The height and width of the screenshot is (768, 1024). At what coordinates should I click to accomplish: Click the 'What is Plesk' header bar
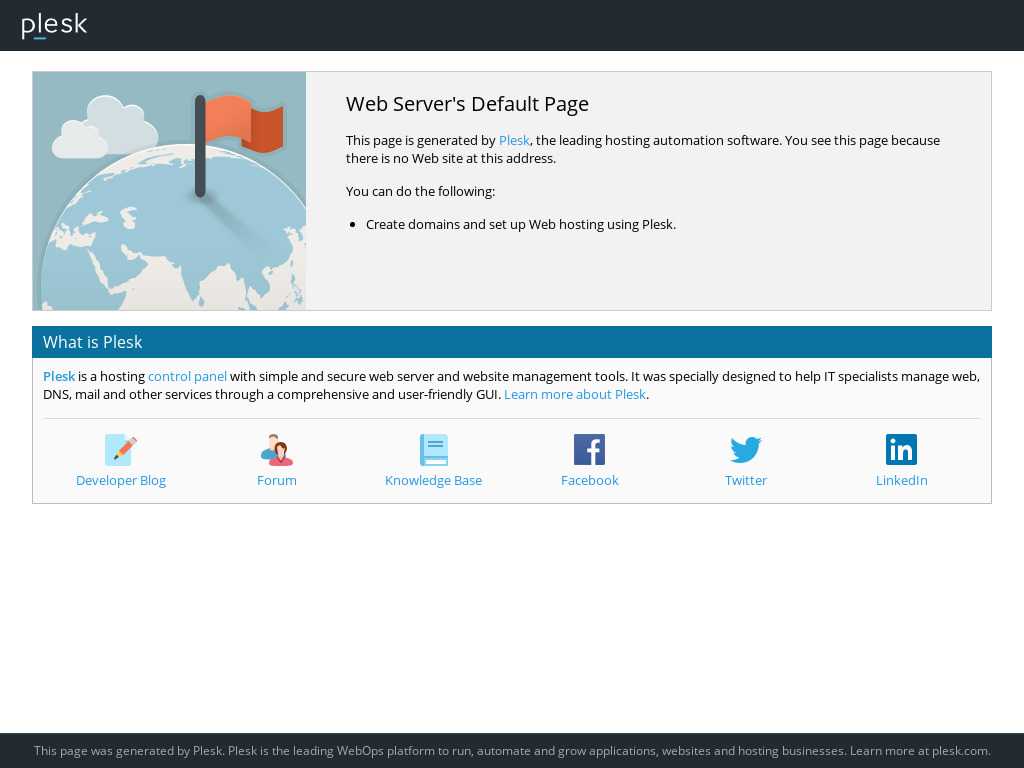(512, 342)
